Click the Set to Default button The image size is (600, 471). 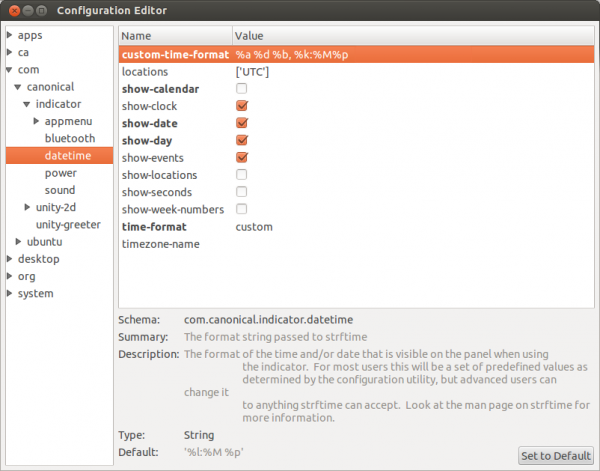pyautogui.click(x=556, y=456)
